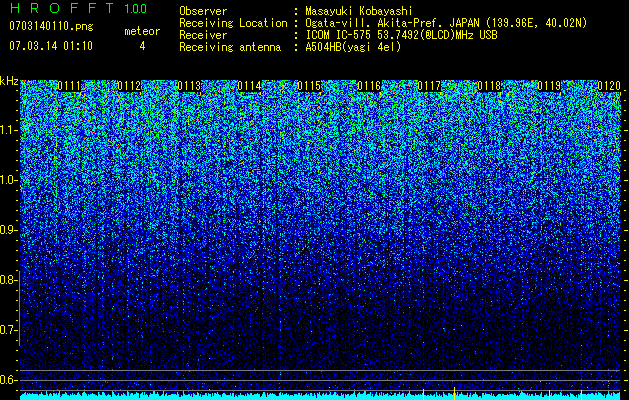Click the Observer field label

click(x=203, y=11)
